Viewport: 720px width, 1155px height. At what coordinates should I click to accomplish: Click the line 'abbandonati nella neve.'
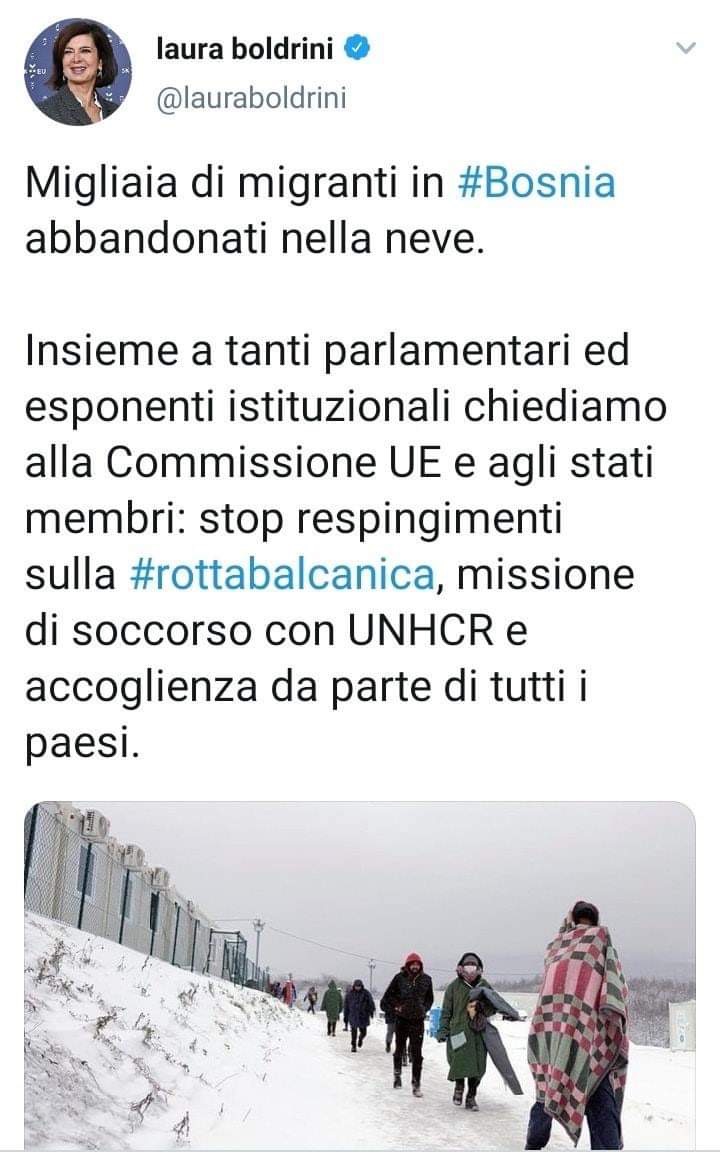[255, 239]
